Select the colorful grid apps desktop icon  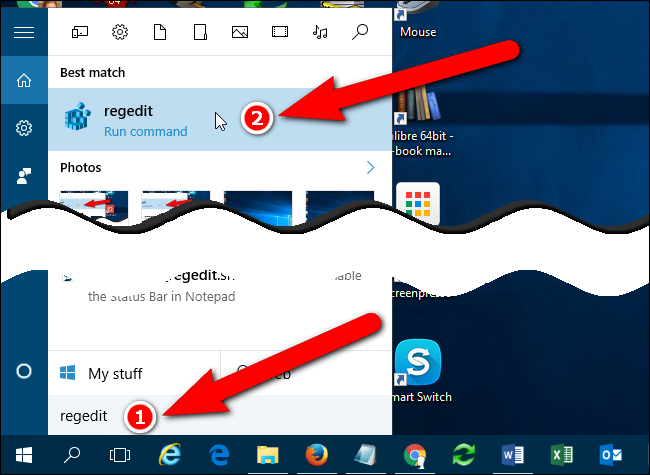[418, 203]
